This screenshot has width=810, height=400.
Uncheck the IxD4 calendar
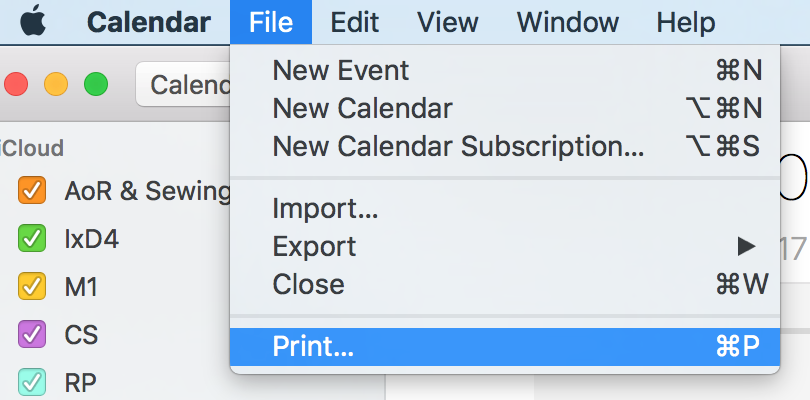pos(32,239)
